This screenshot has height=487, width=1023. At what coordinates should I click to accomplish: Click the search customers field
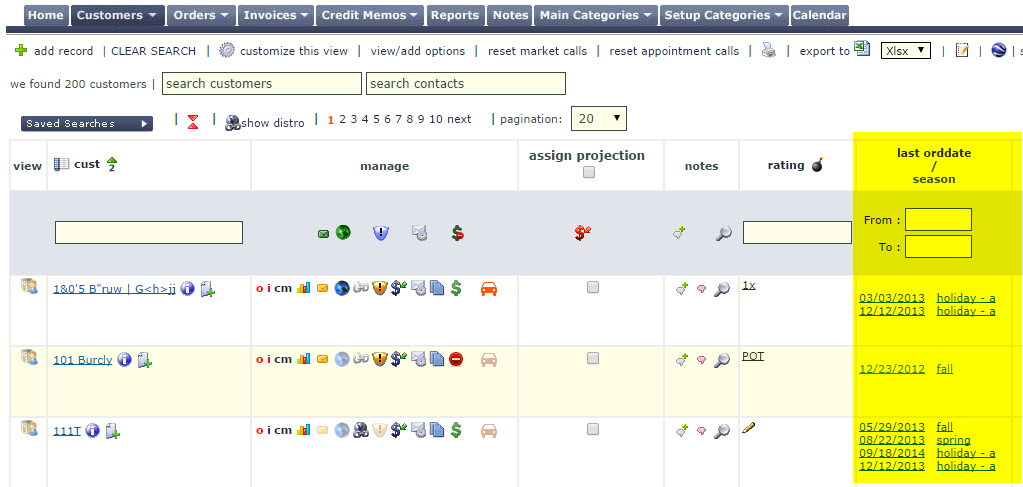(x=262, y=84)
